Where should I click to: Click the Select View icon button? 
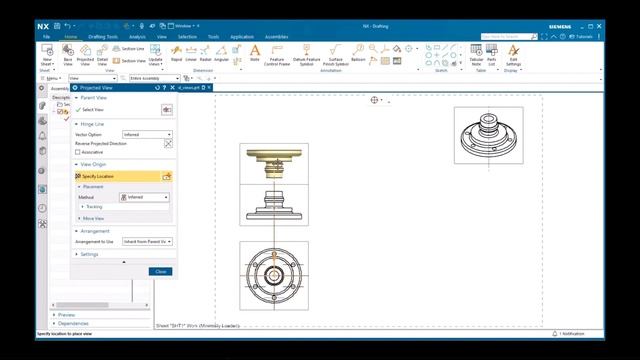pos(167,110)
